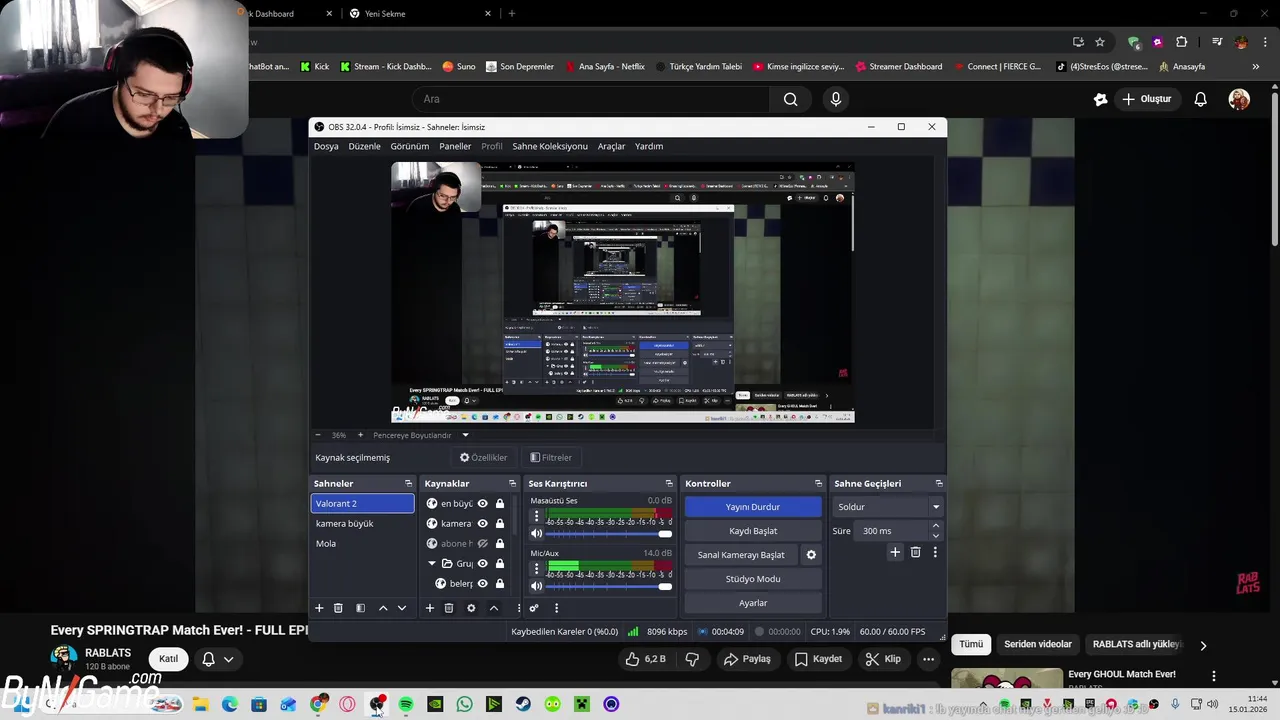Click the YouTube voice search microphone
Screen dimensions: 1280x720
pyautogui.click(x=836, y=99)
